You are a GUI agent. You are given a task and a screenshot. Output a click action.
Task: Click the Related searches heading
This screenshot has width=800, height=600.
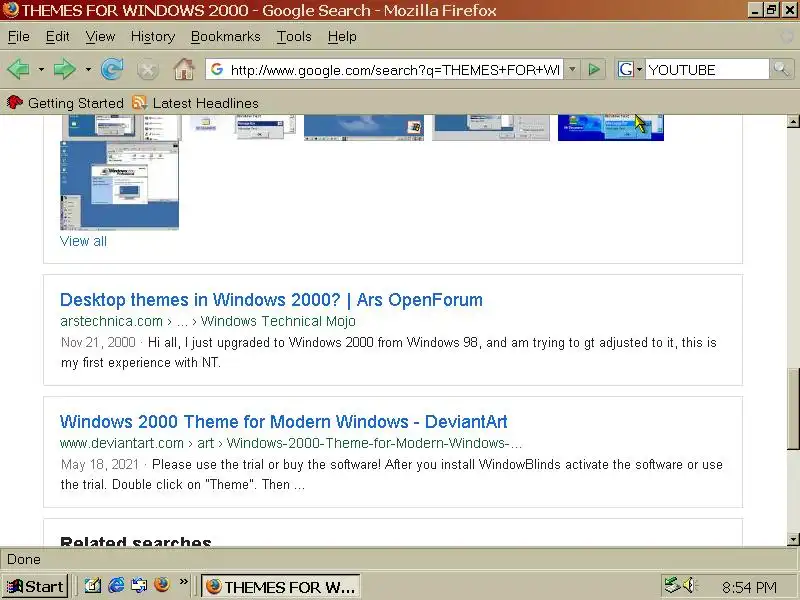(136, 541)
